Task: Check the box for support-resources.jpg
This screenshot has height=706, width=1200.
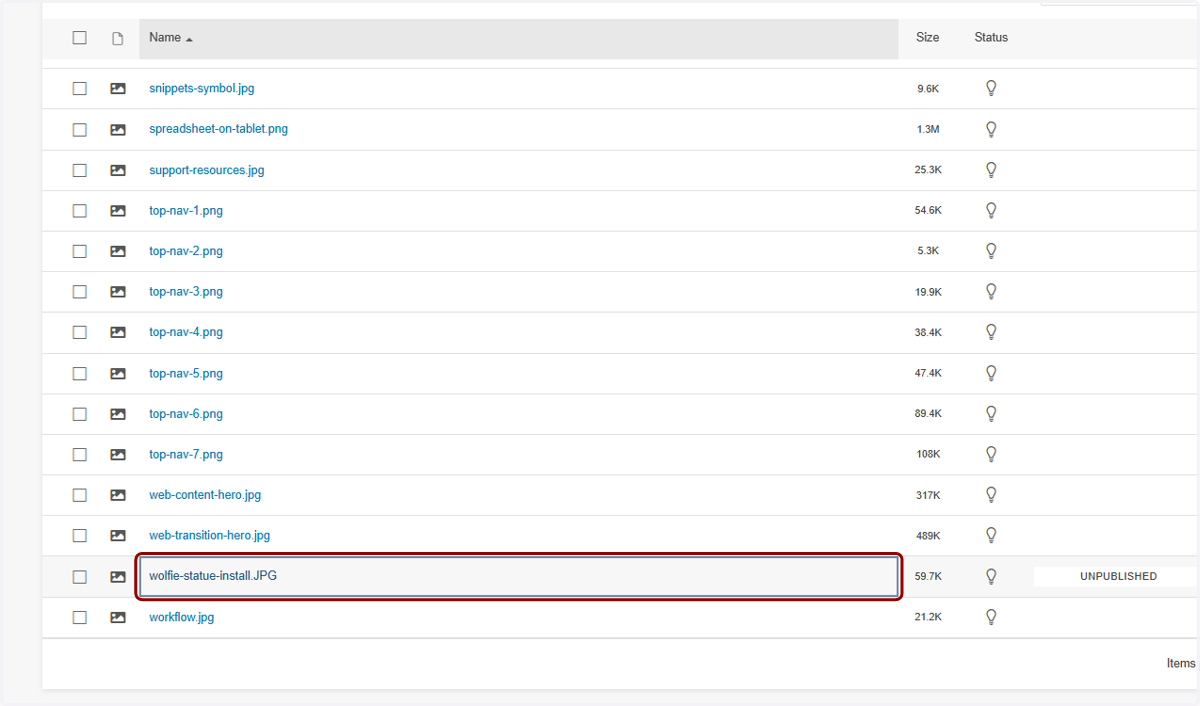Action: coord(80,170)
